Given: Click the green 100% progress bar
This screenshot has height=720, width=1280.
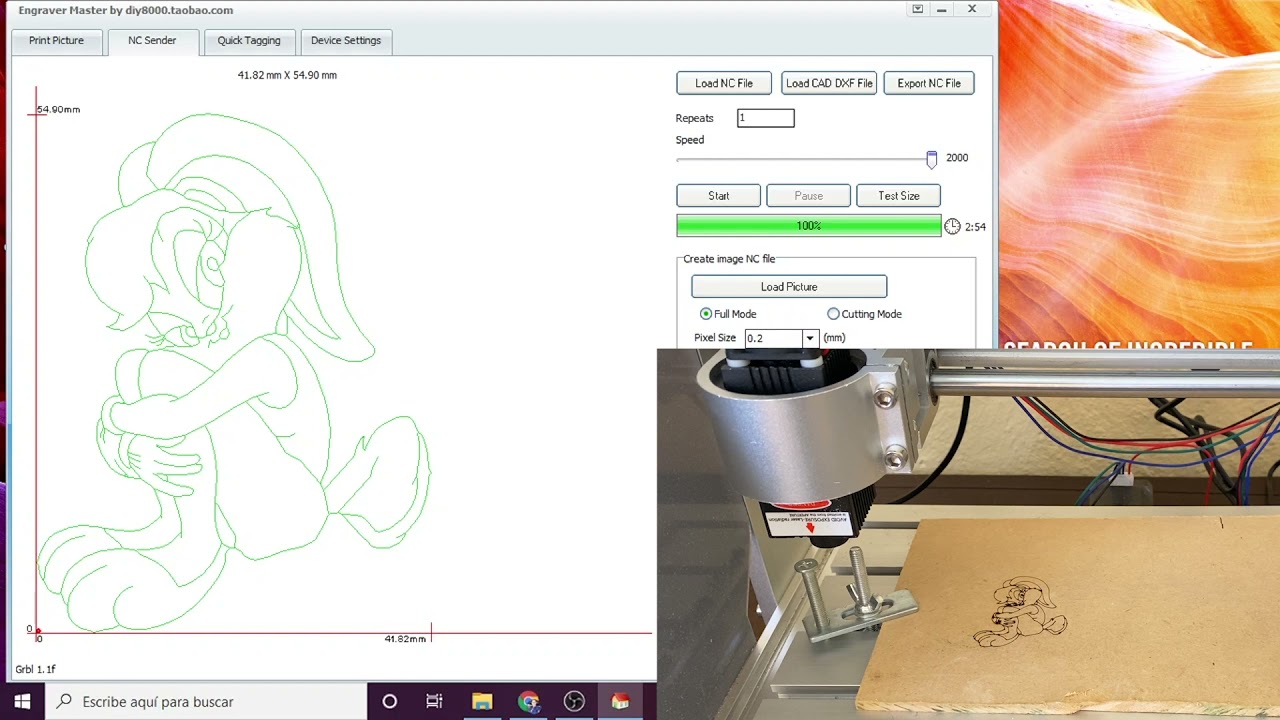Looking at the screenshot, I should click(808, 226).
